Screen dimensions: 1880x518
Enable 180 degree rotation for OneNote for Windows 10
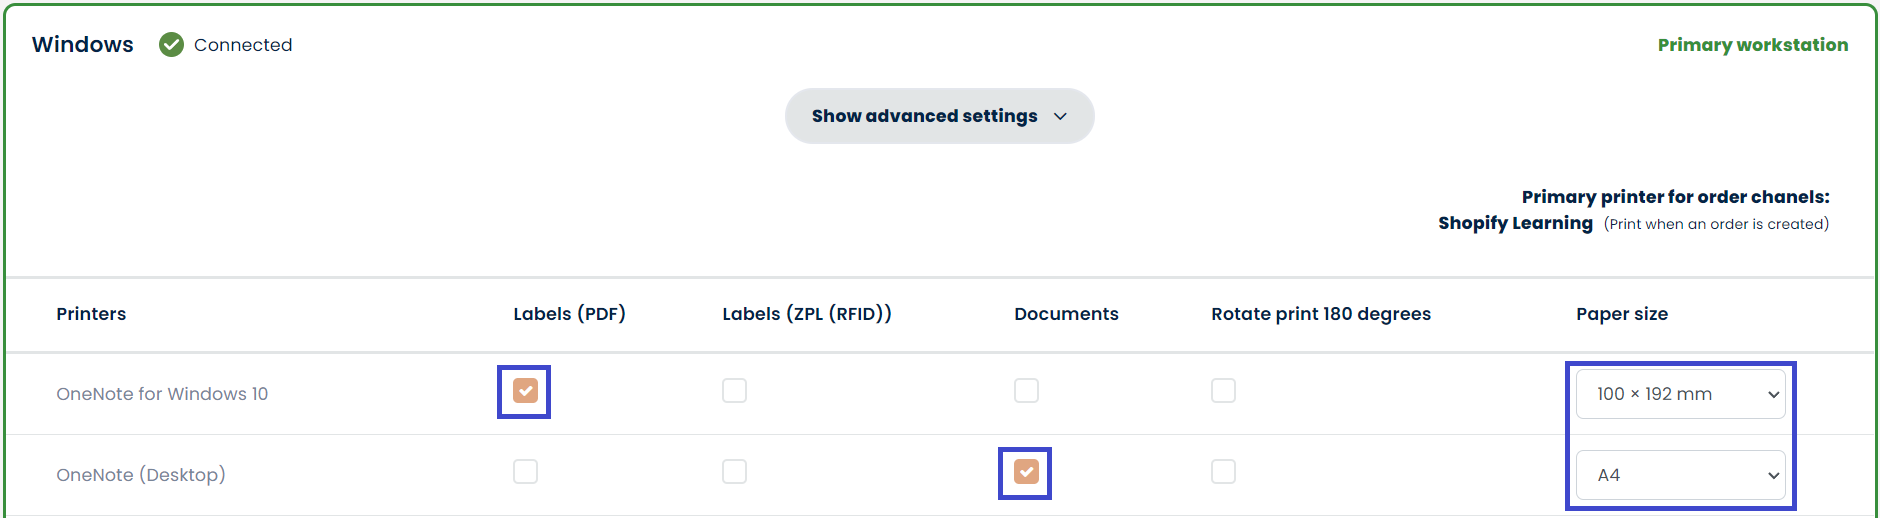(x=1223, y=391)
